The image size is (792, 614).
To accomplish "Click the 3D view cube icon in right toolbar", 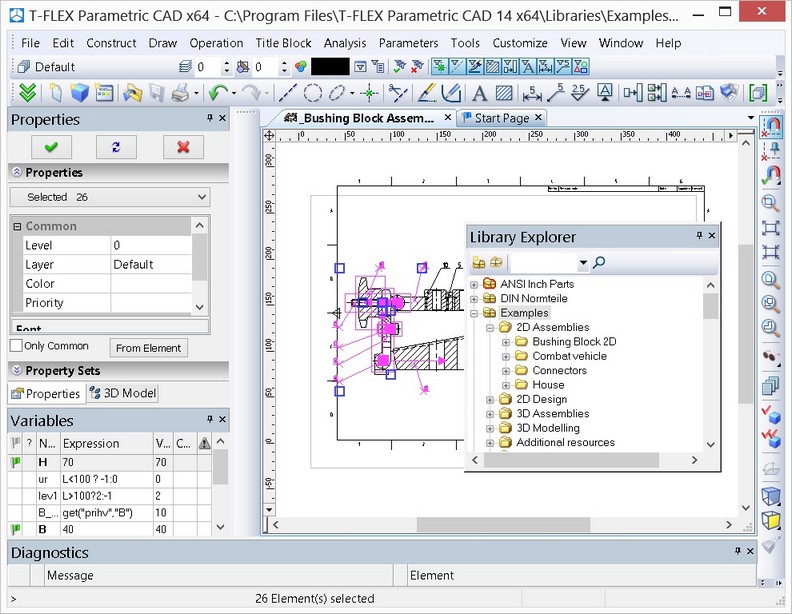I will click(771, 495).
